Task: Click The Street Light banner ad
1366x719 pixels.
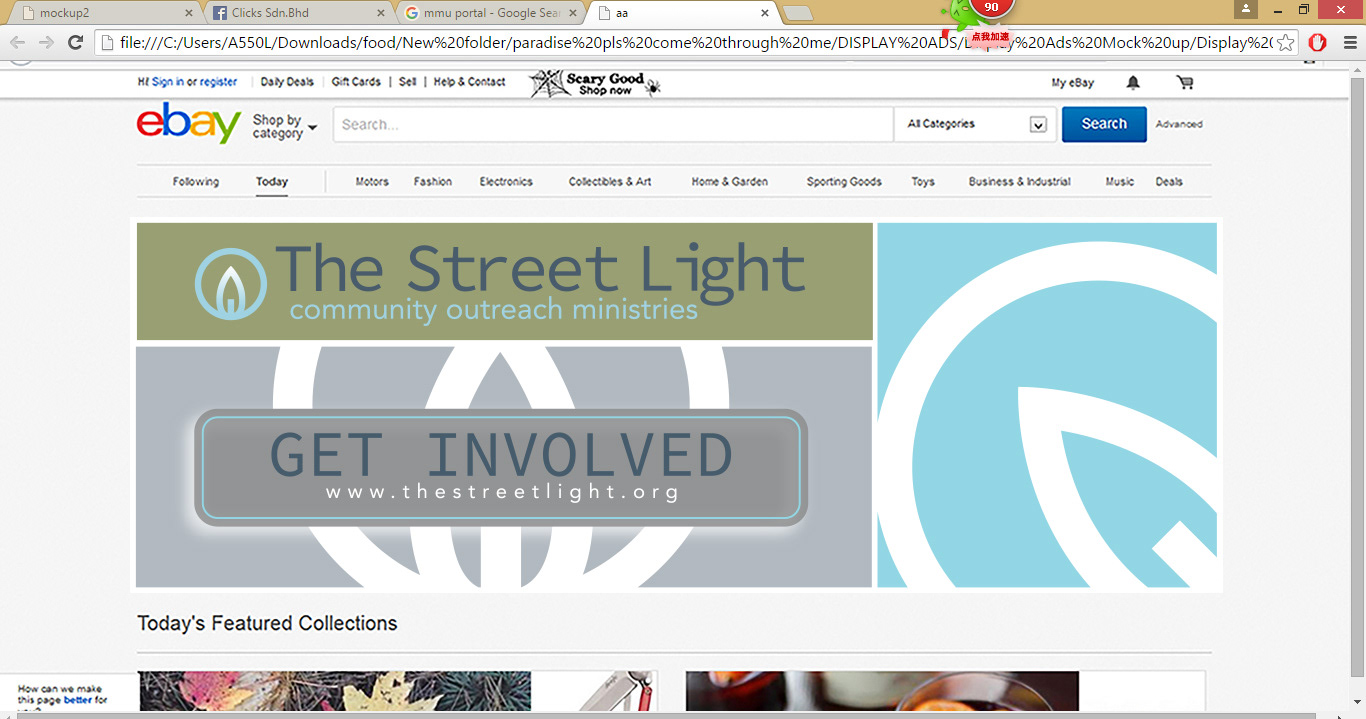Action: pyautogui.click(x=505, y=281)
